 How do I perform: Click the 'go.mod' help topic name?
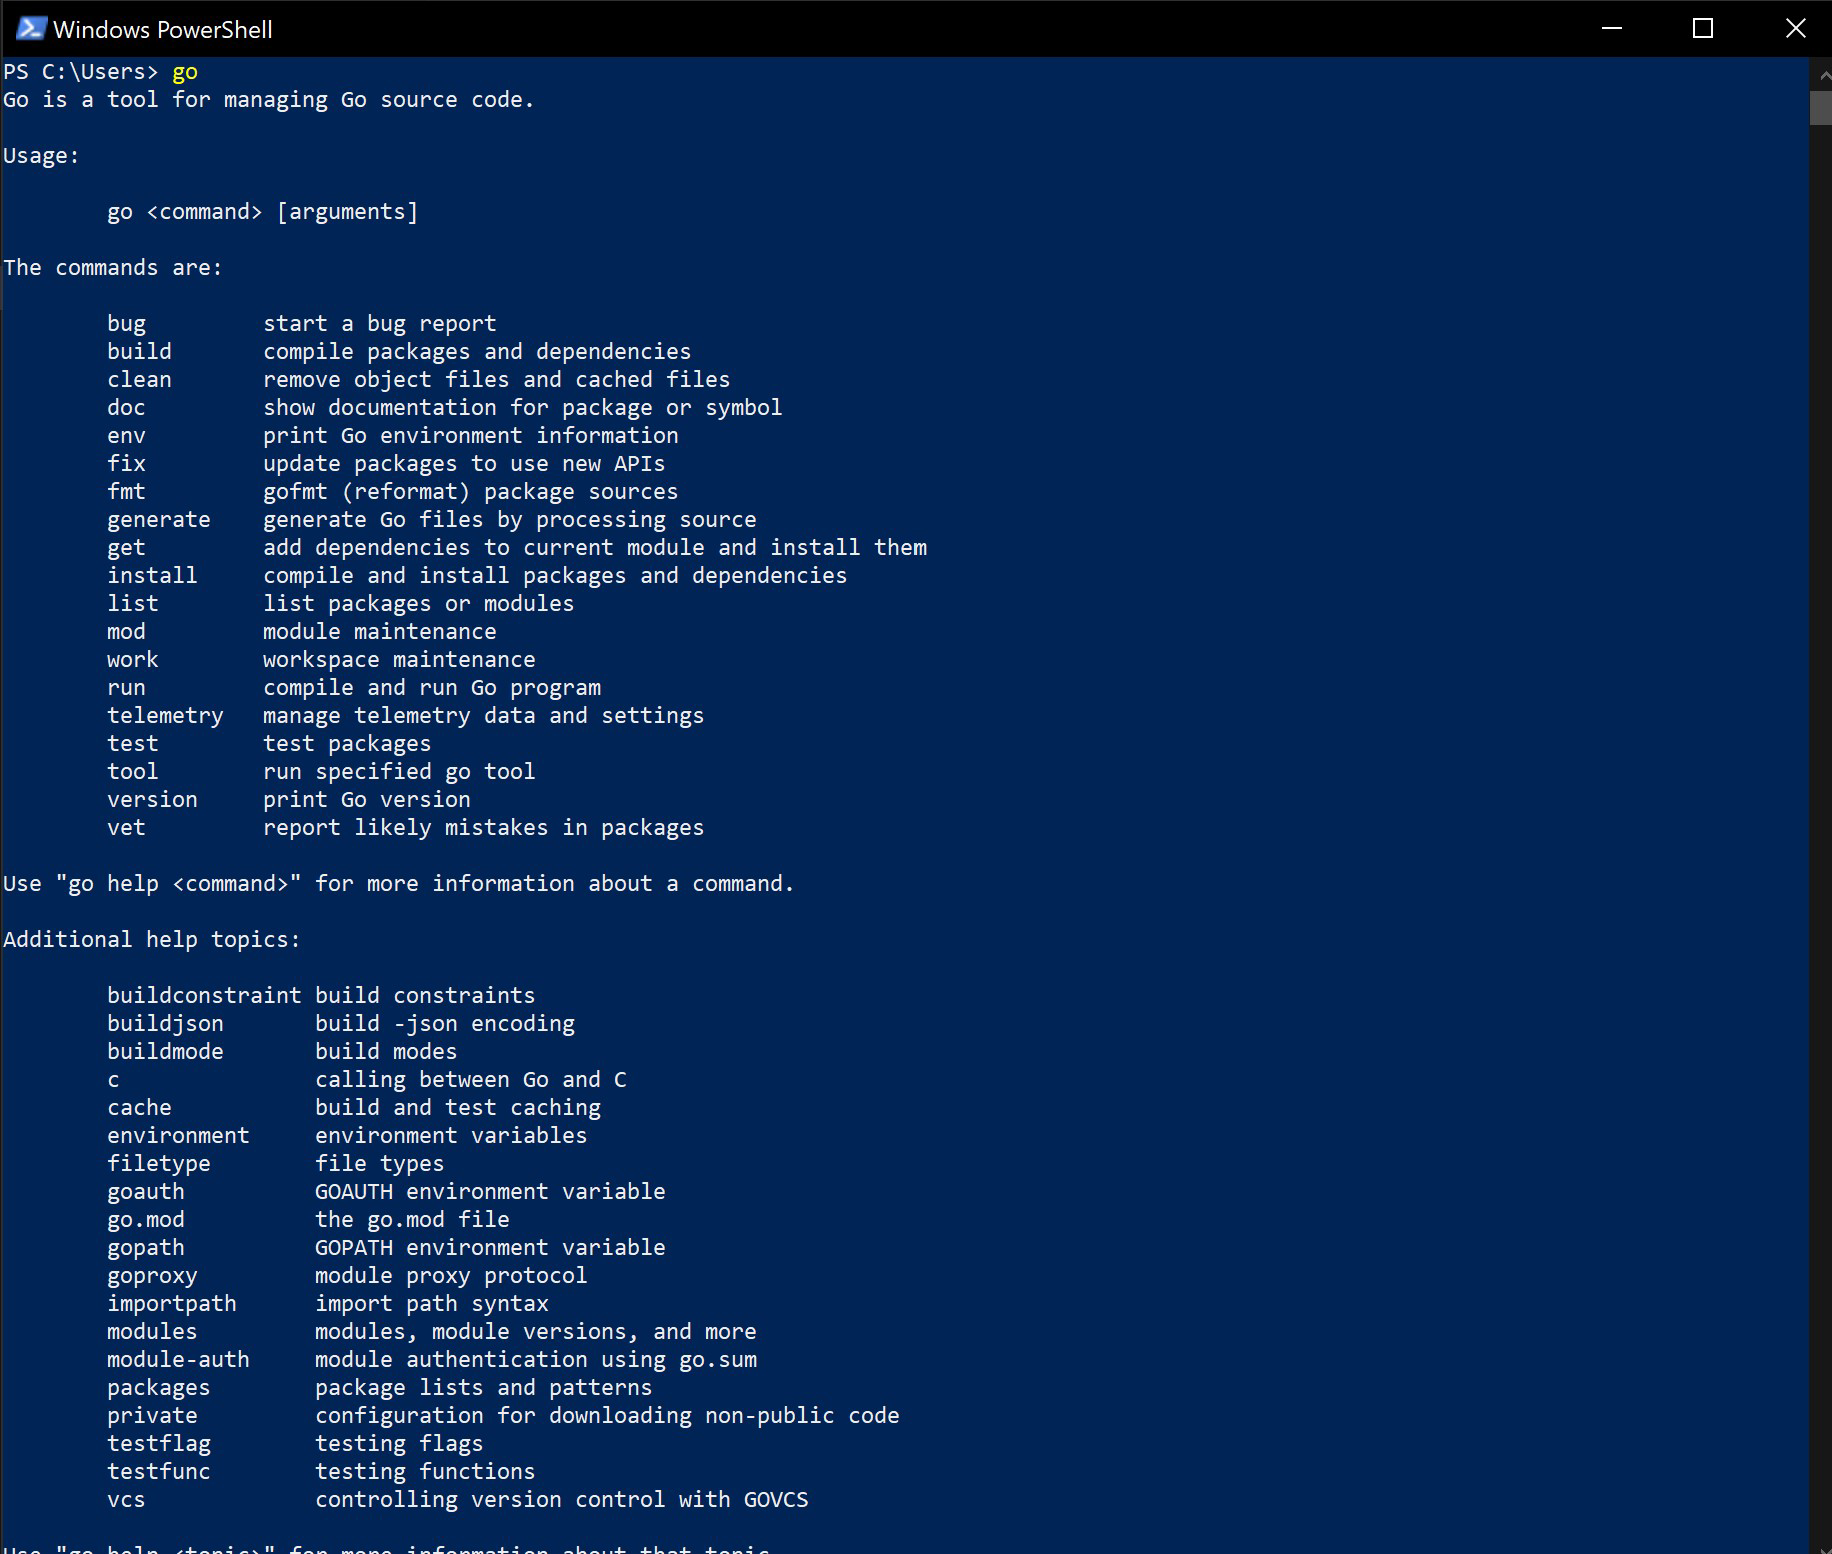(x=146, y=1220)
